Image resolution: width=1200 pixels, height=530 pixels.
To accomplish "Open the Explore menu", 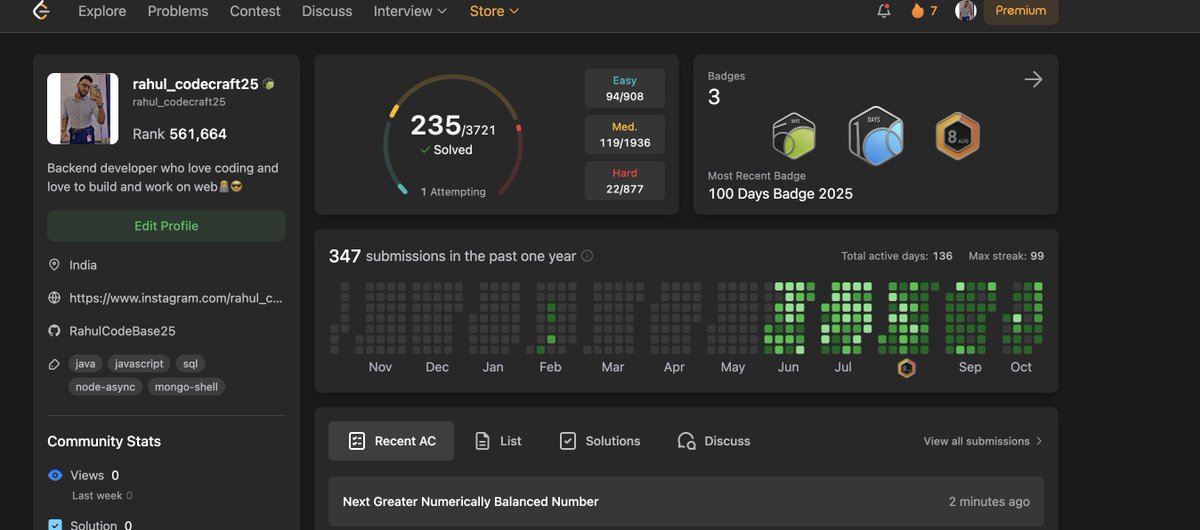I will coord(102,11).
